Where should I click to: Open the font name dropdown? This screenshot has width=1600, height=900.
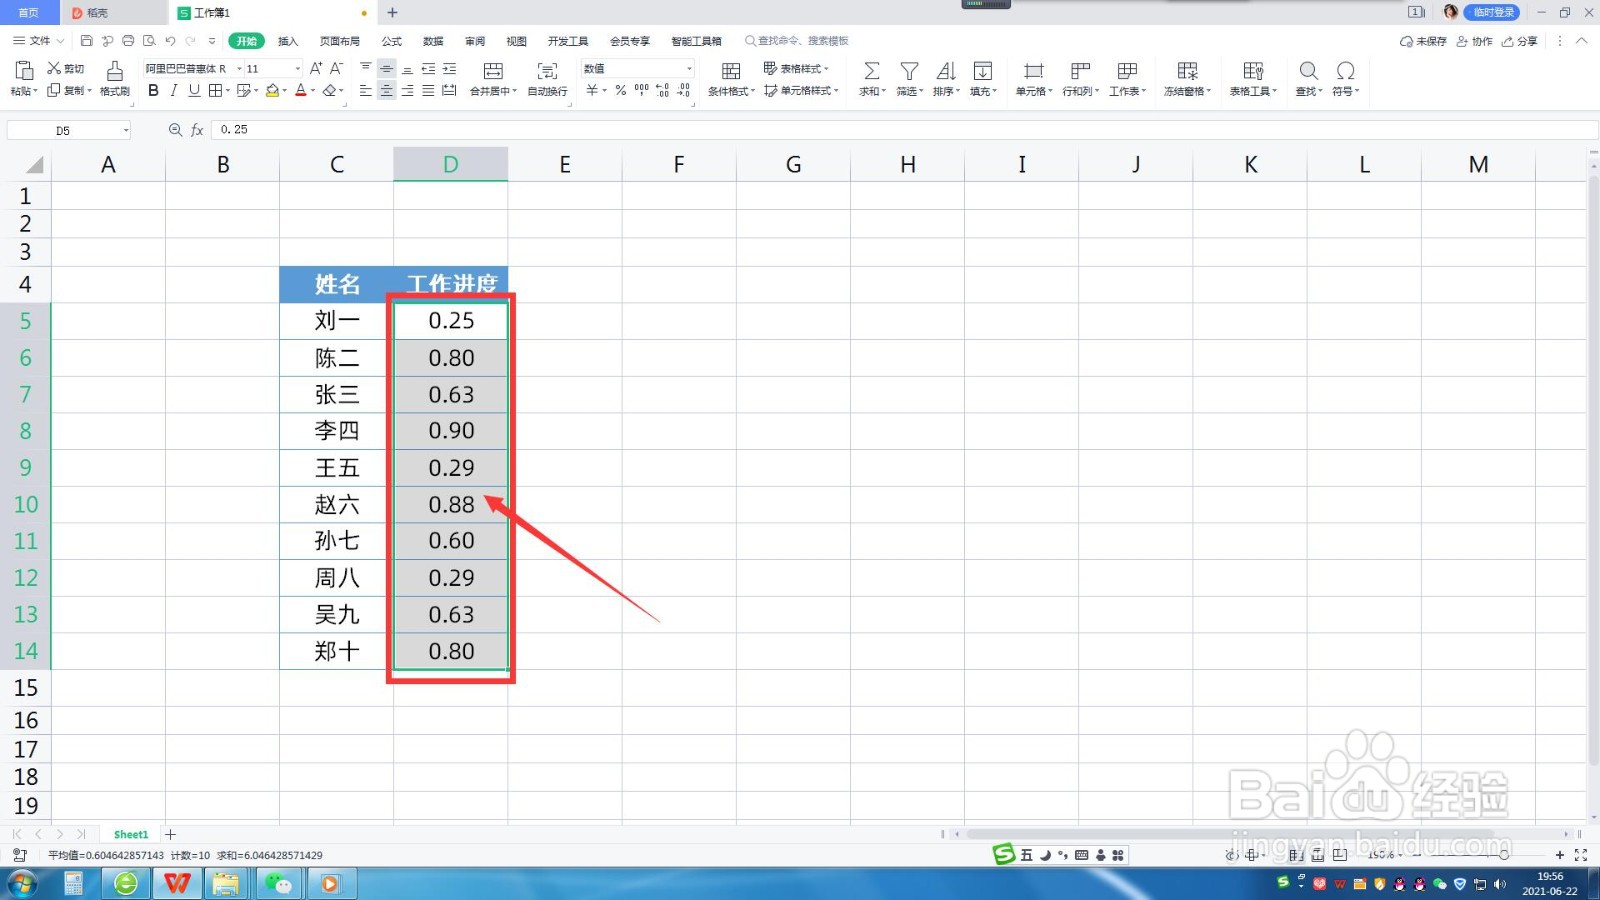[x=239, y=69]
